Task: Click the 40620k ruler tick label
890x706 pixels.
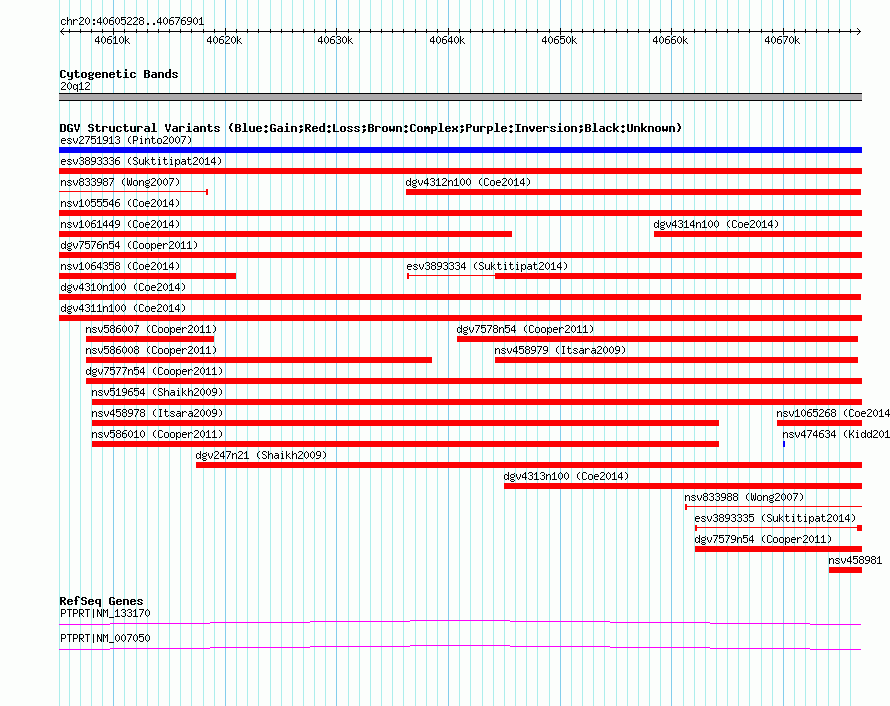Action: pos(224,40)
